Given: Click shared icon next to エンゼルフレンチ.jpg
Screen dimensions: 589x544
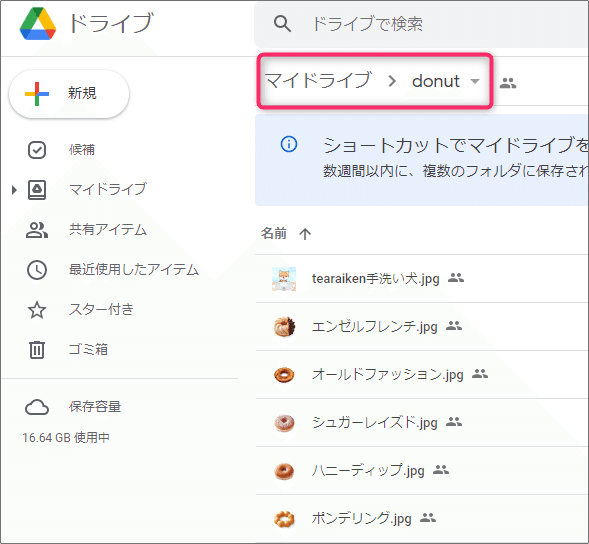Looking at the screenshot, I should (454, 326).
